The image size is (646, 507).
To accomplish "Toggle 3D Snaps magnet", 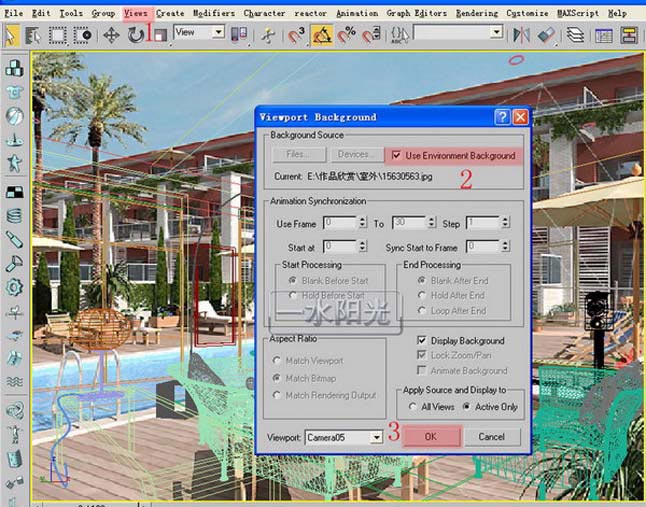I will pyautogui.click(x=296, y=35).
